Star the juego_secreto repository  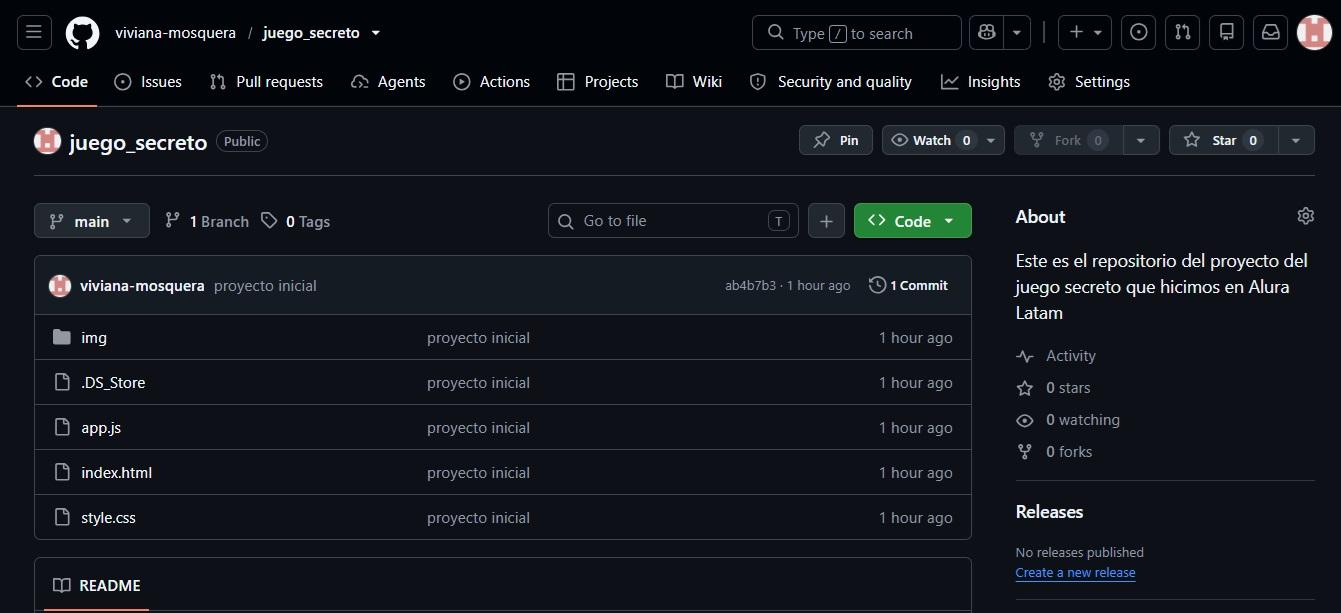[x=1222, y=140]
